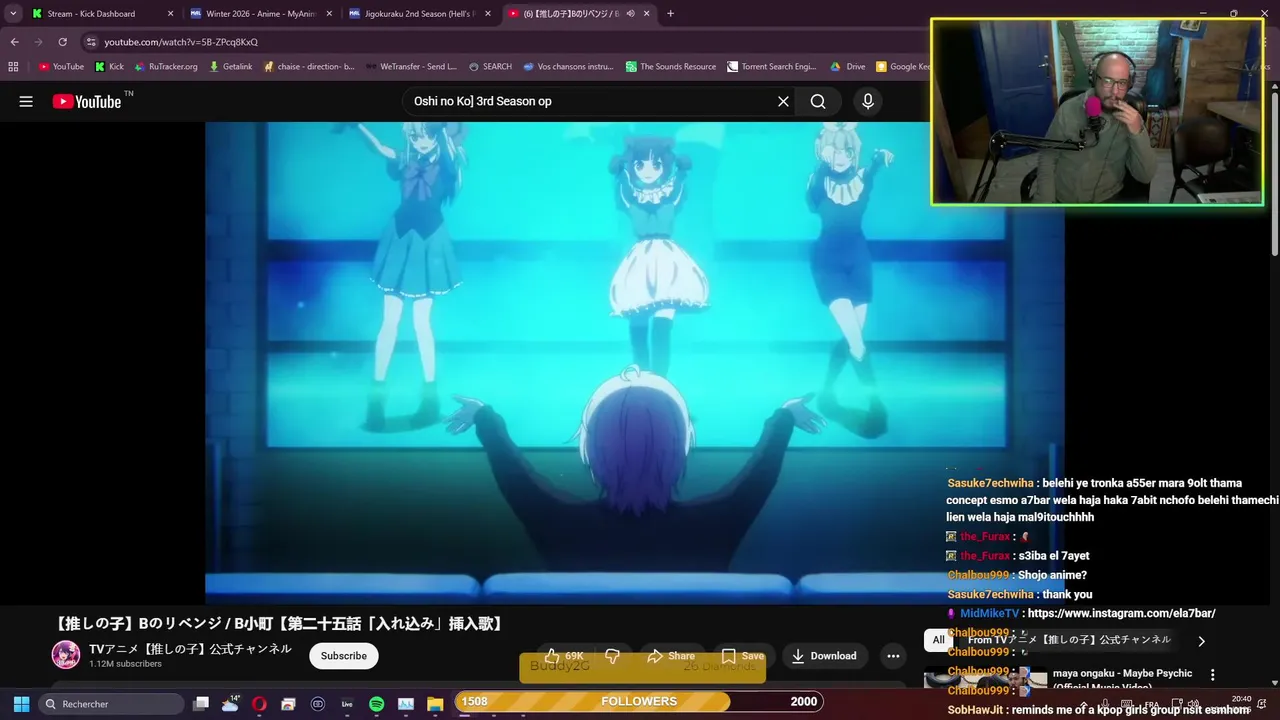Open the RuTracker.org bookmark
The height and width of the screenshot is (720, 1280).
pos(166,67)
